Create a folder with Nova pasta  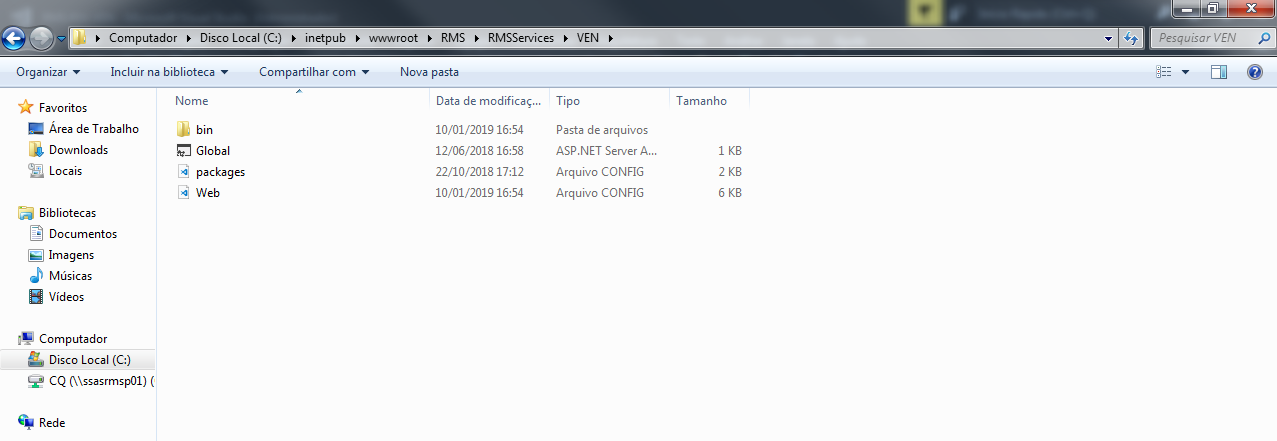(x=429, y=72)
